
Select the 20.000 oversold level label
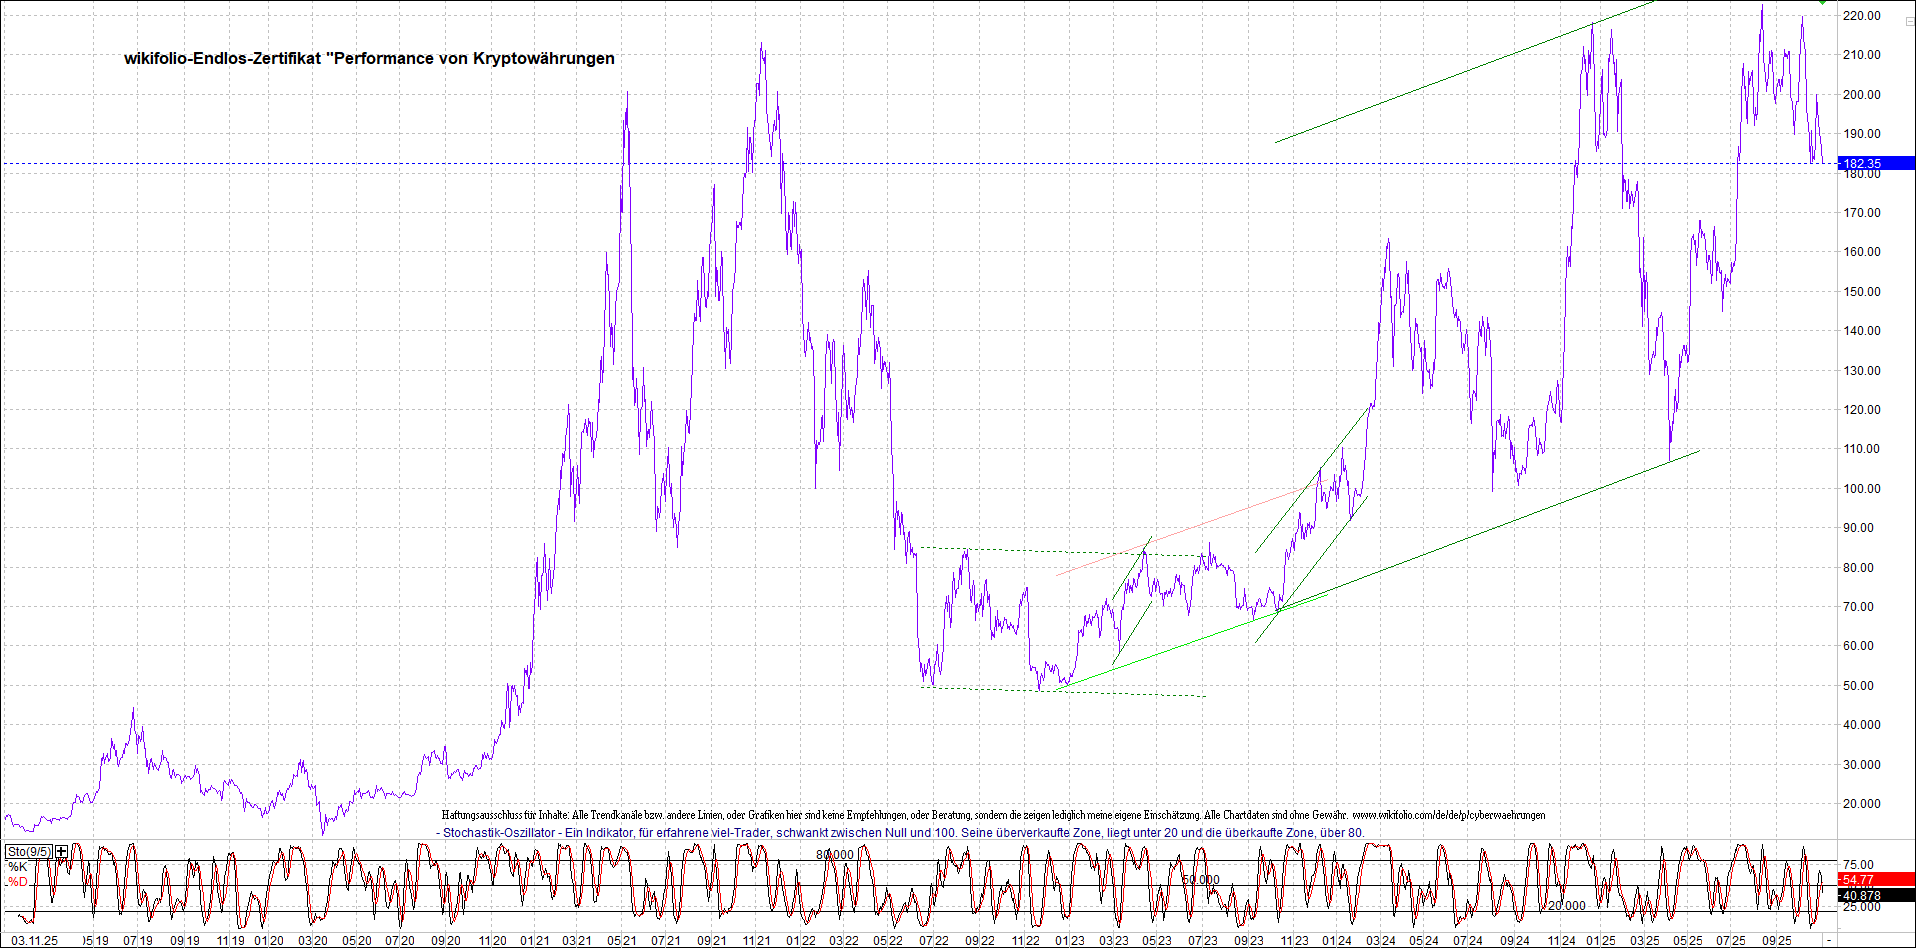tap(1567, 906)
